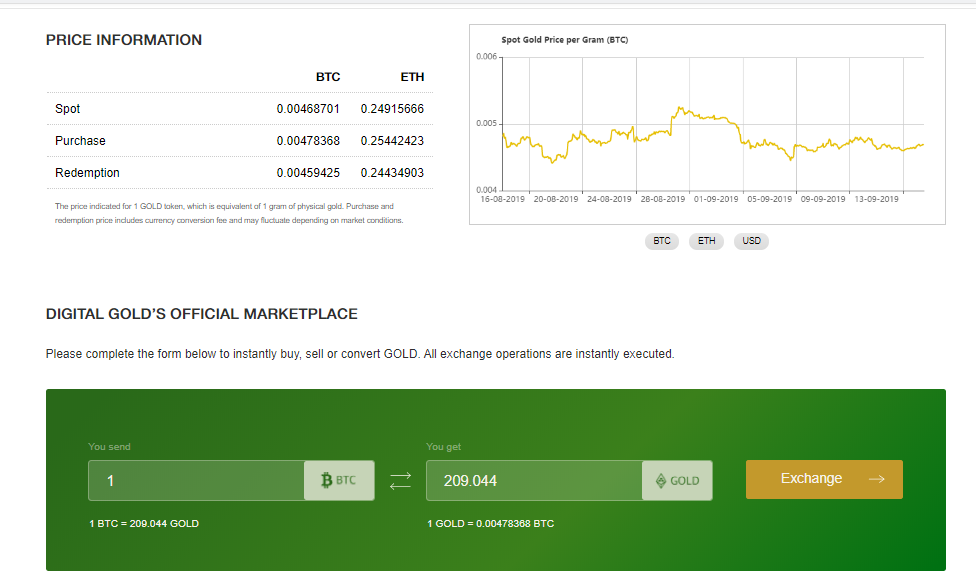Click the ETH column header
Viewport: 976px width, 582px height.
(412, 77)
